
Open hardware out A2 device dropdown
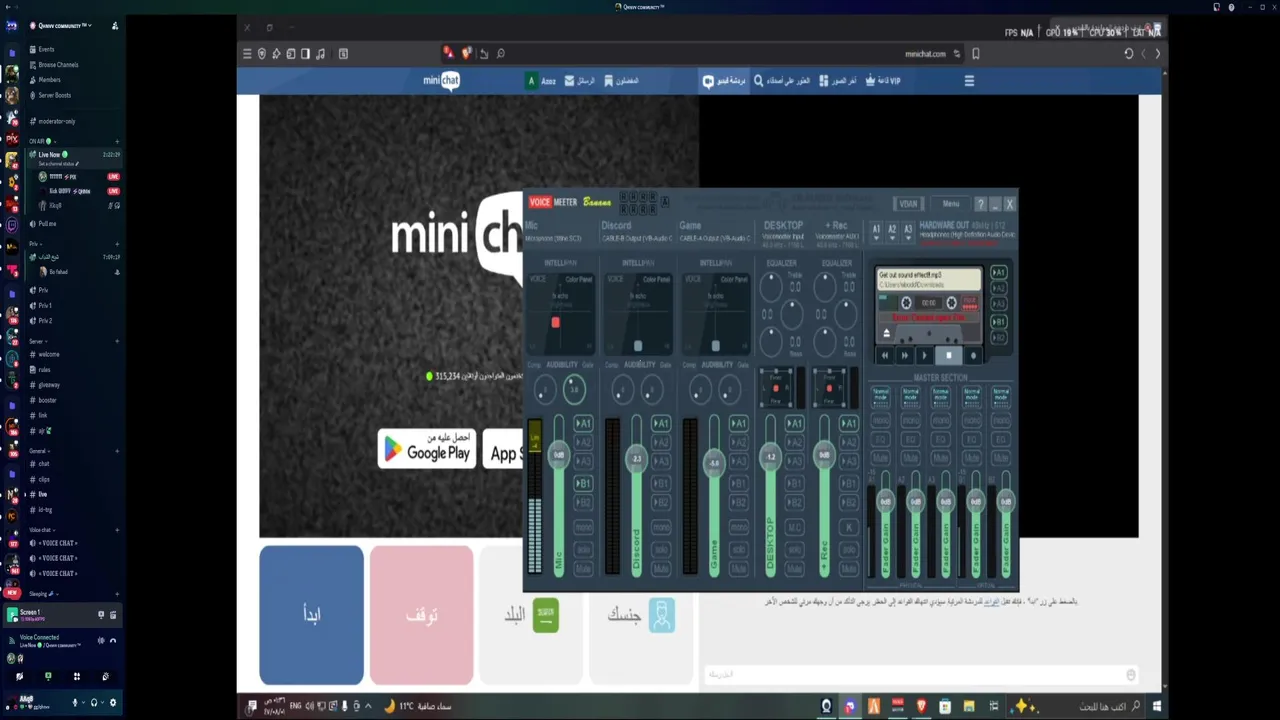click(x=892, y=230)
